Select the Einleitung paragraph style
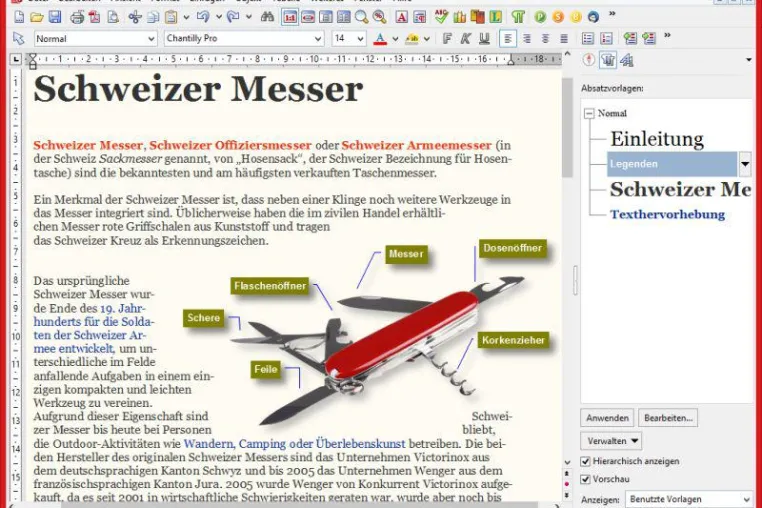This screenshot has width=762, height=508. pos(657,139)
